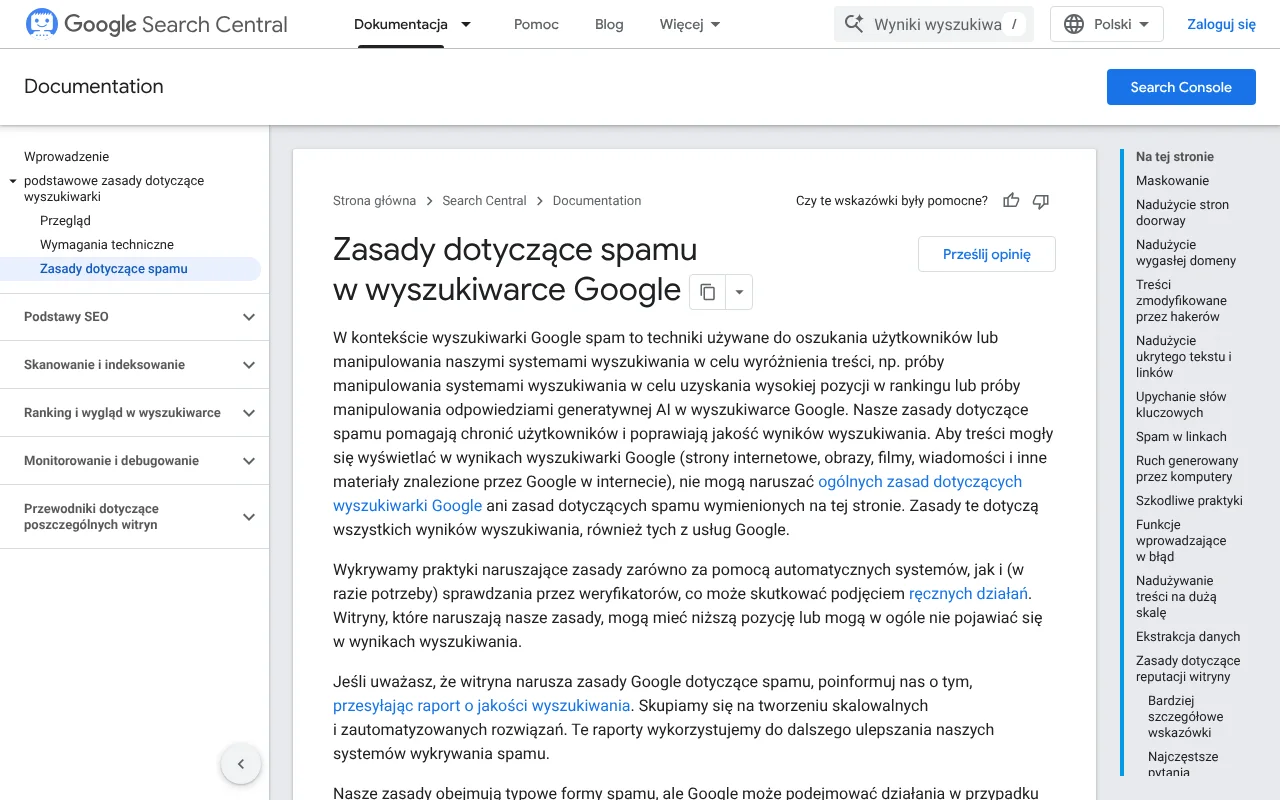
Task: Select Zasady dotyczące spamu sidebar item
Action: (x=114, y=269)
